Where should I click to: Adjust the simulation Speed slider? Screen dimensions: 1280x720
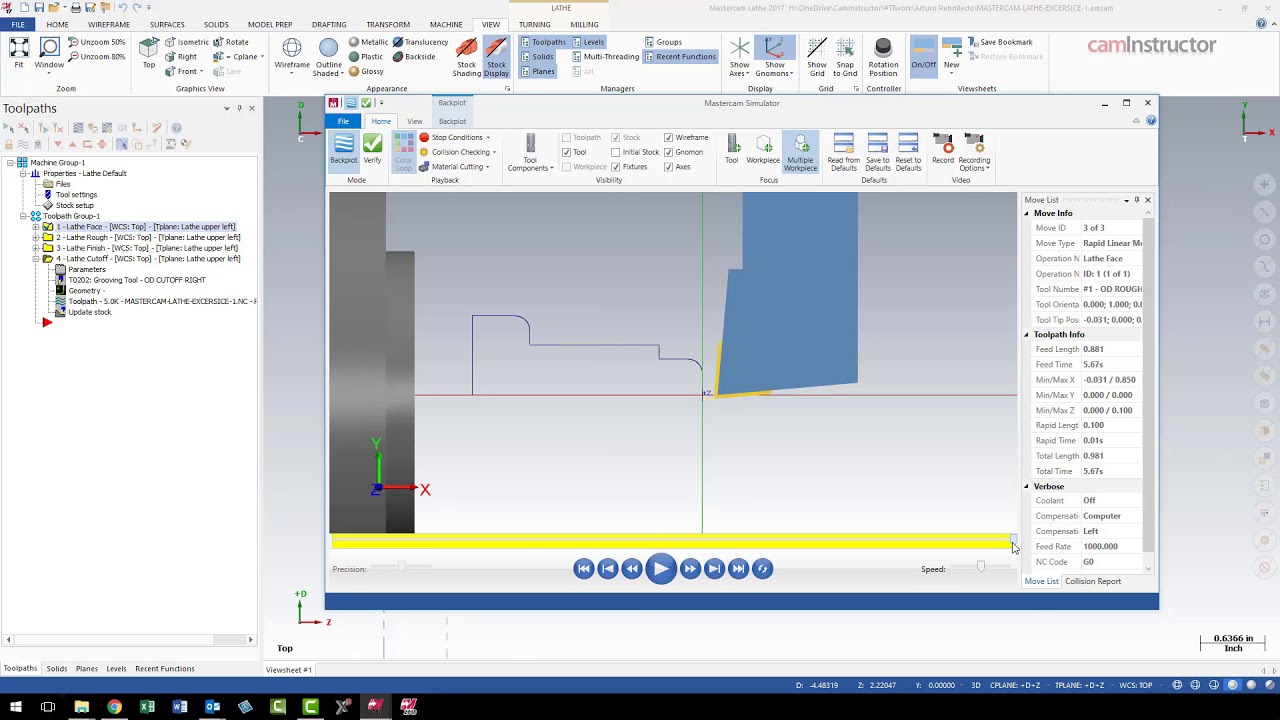980,568
